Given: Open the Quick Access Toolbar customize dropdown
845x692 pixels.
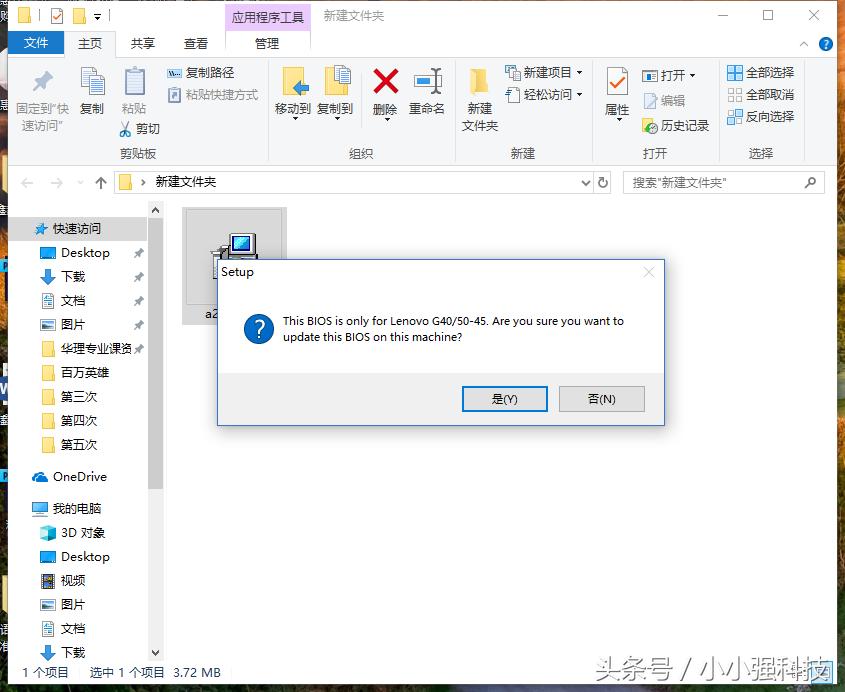Looking at the screenshot, I should [98, 17].
